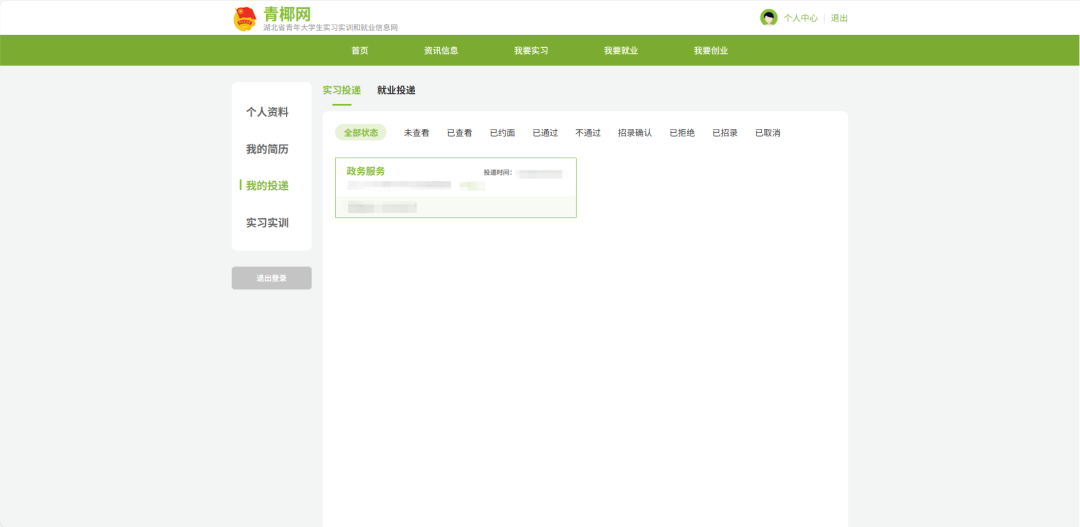Filter by 已通过 status
This screenshot has height=527, width=1080.
[x=545, y=133]
